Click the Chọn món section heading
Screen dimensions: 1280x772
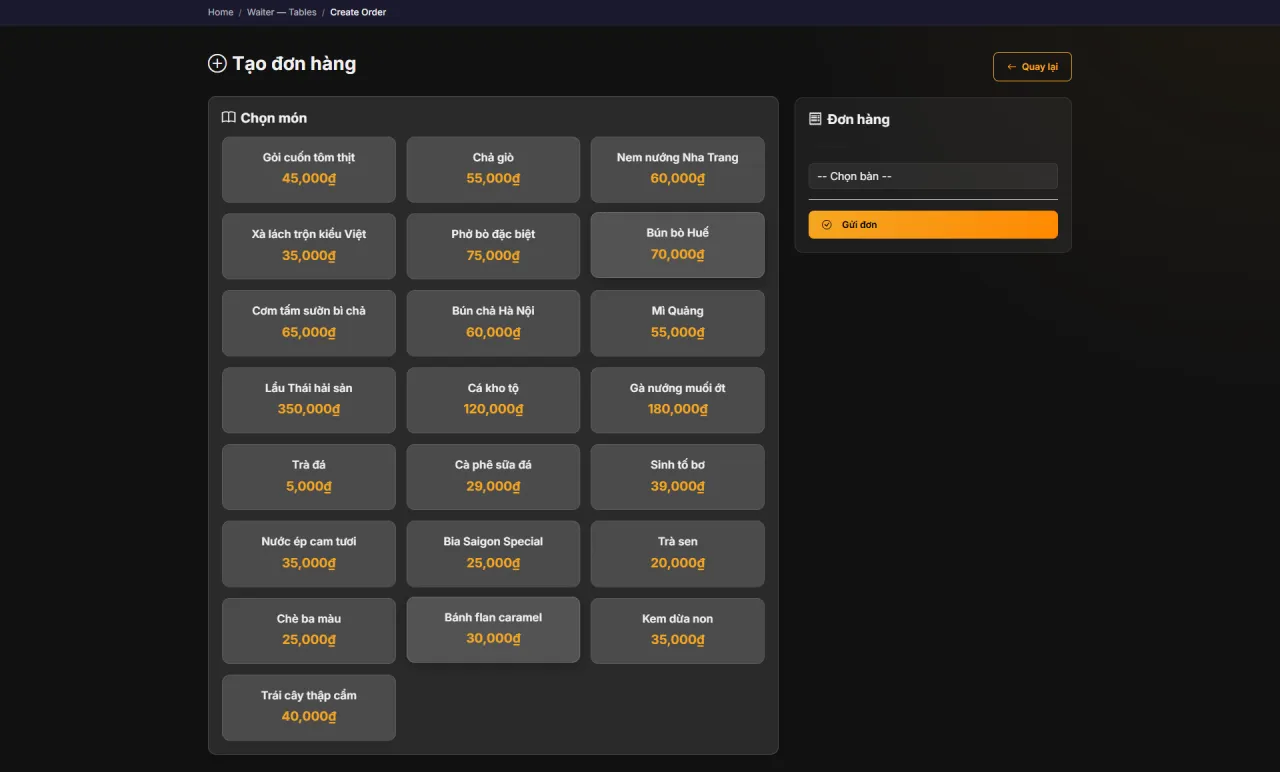coord(273,118)
